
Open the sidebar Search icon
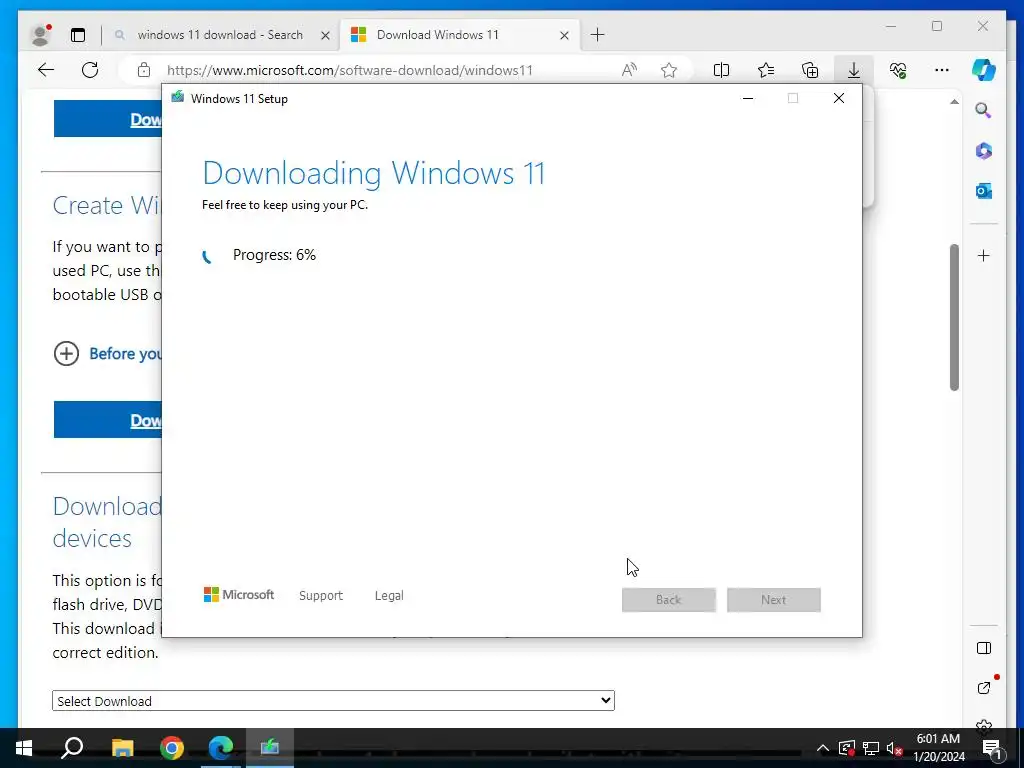(984, 110)
